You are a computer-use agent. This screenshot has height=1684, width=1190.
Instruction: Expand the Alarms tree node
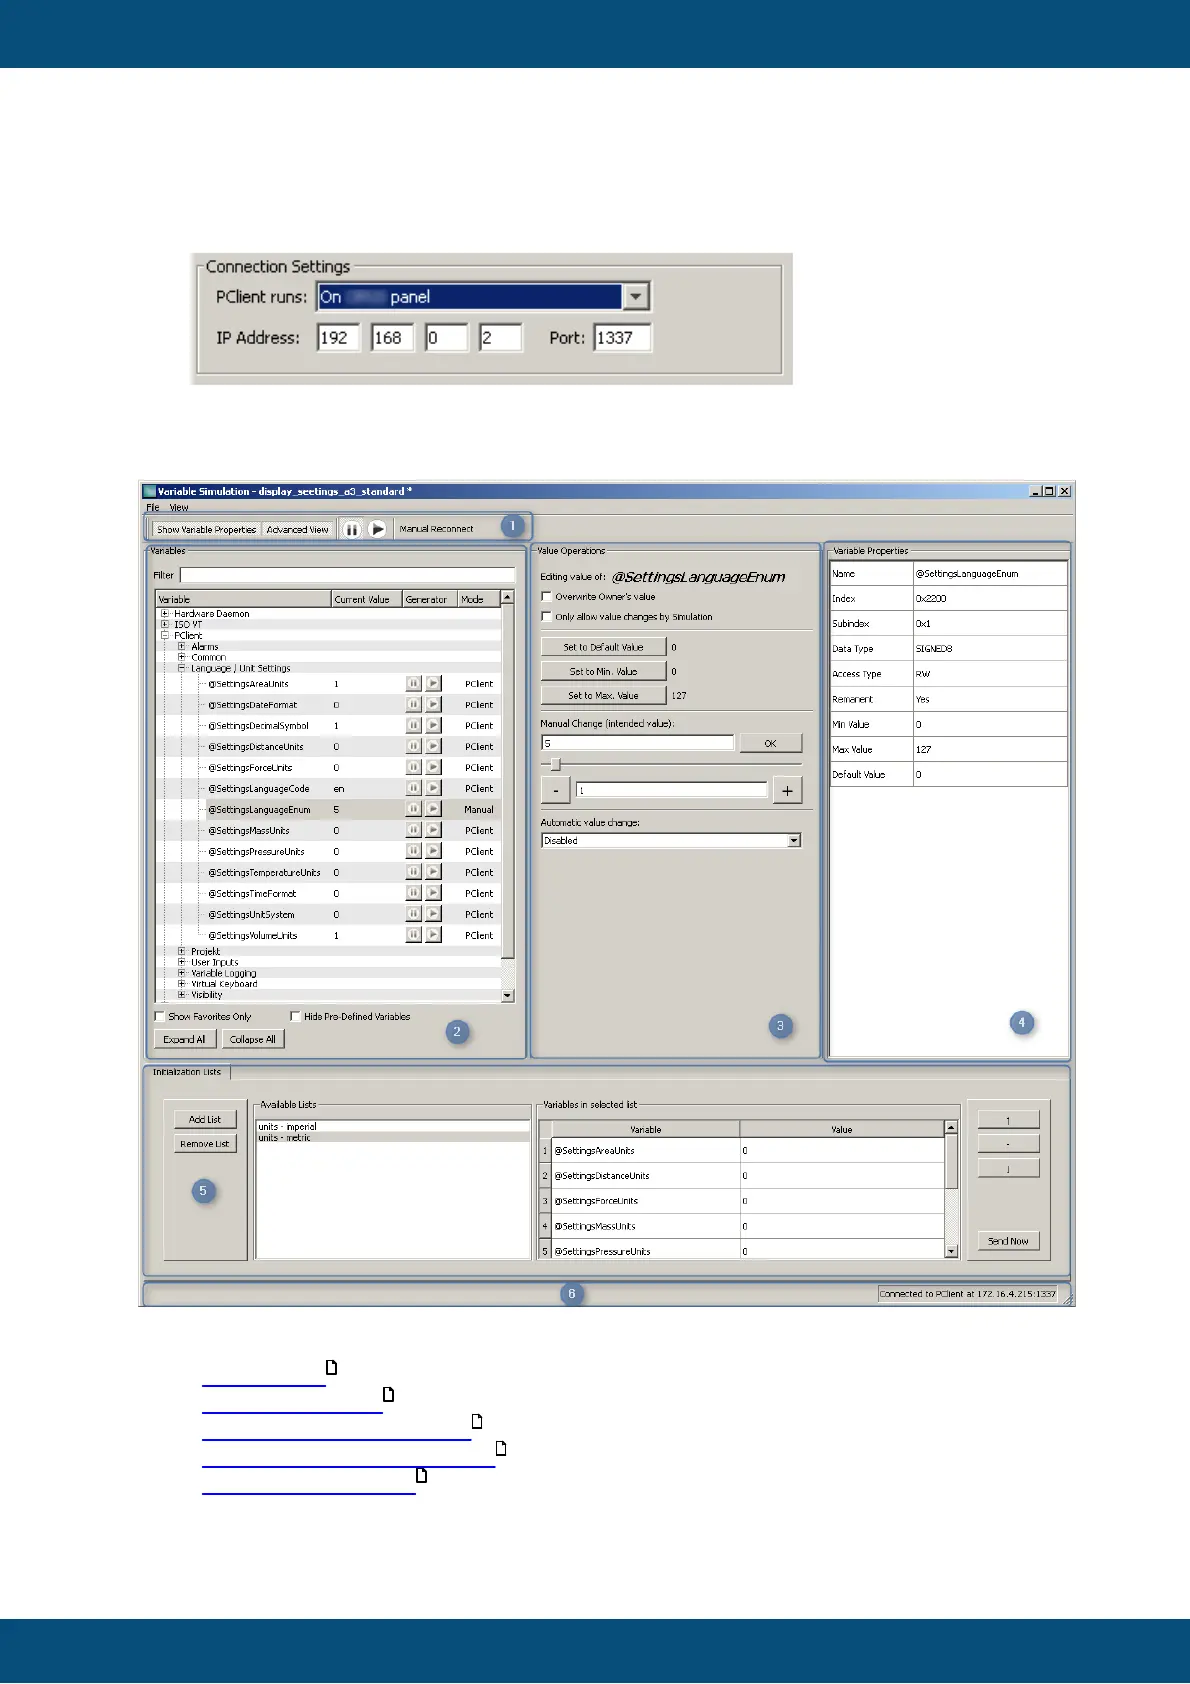tap(182, 647)
